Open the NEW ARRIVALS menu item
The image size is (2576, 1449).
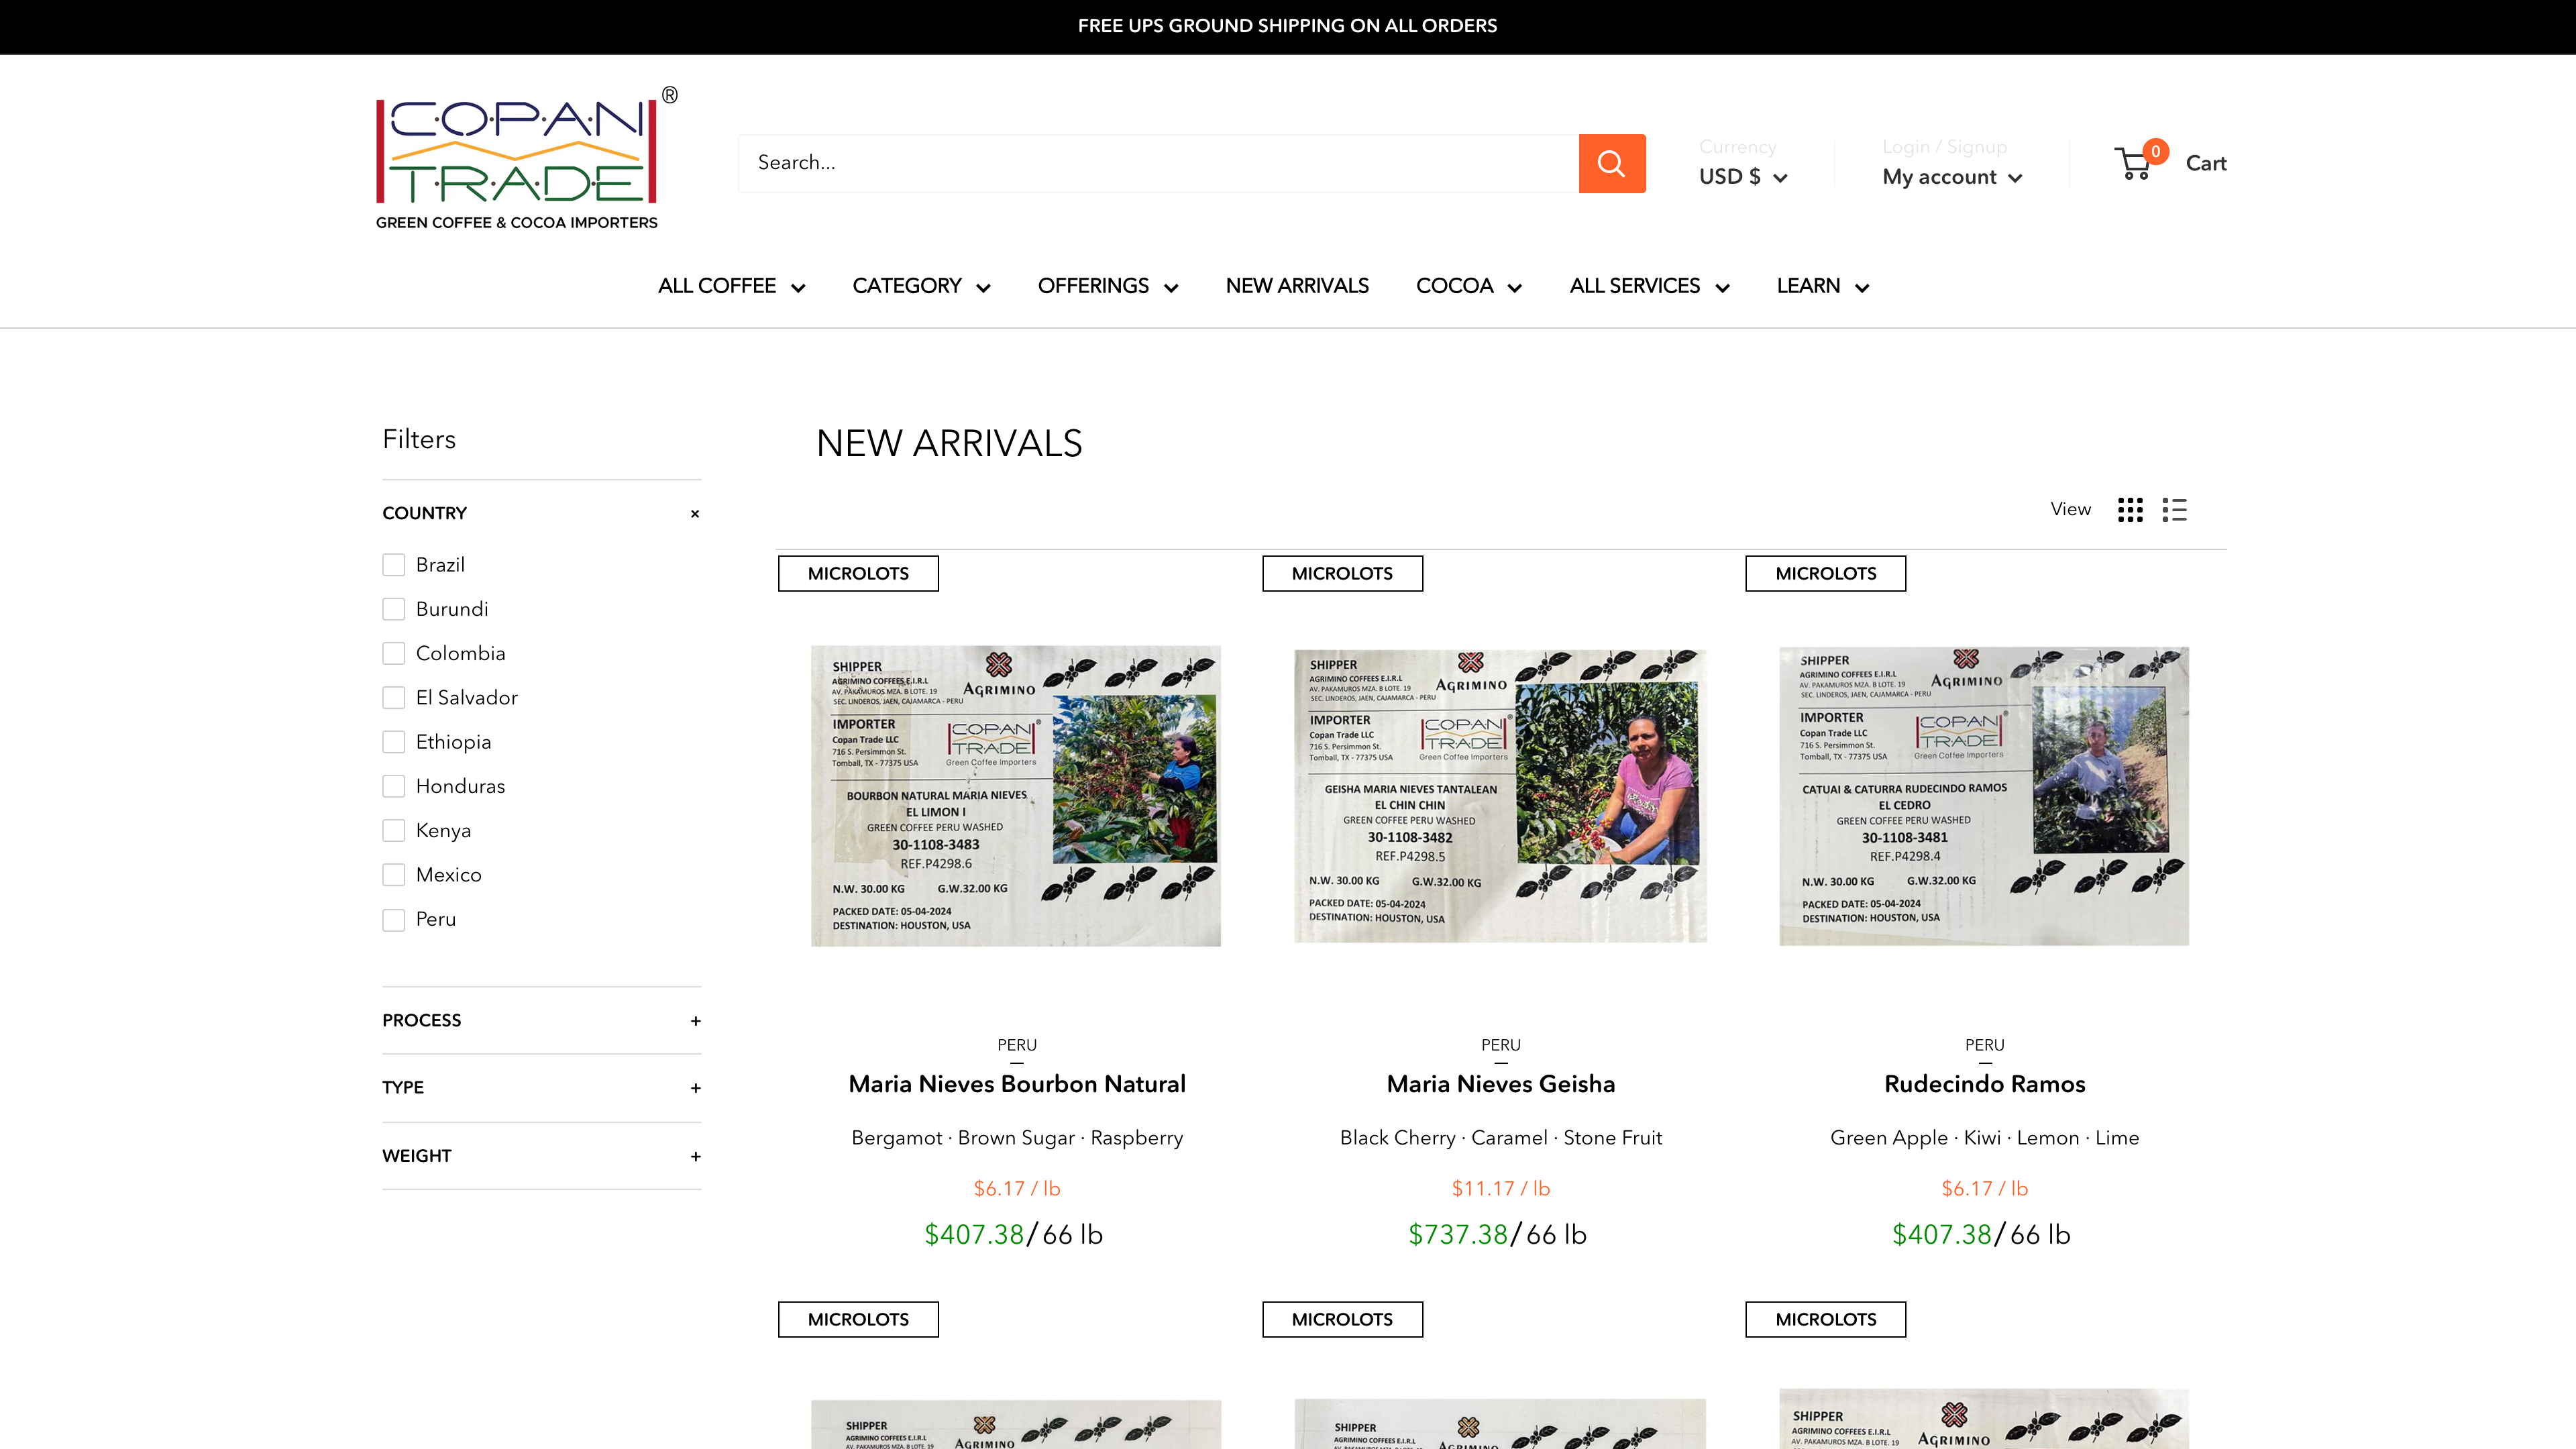1297,286
